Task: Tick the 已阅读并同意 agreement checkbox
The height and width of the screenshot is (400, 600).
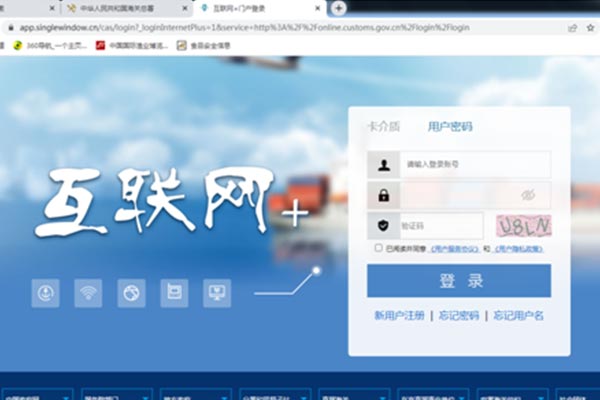Action: coord(378,248)
